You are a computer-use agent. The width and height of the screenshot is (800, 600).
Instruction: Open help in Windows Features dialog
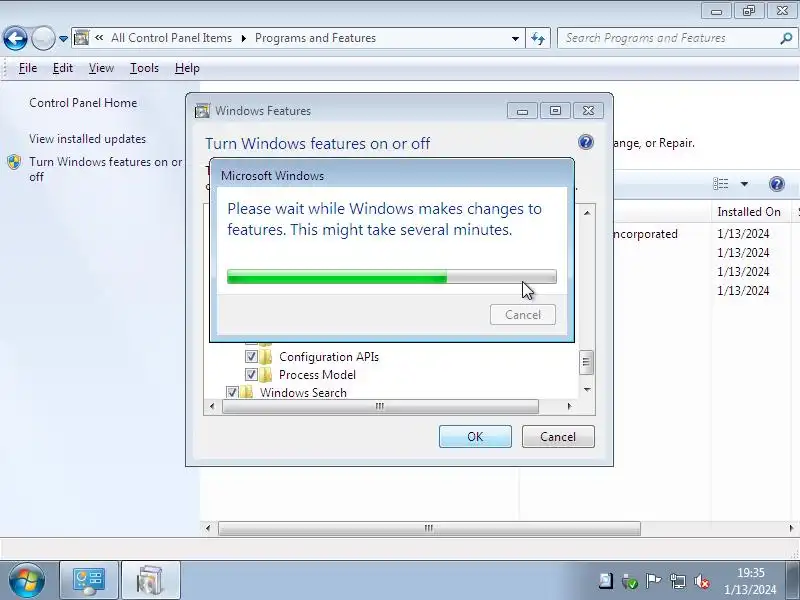[586, 142]
